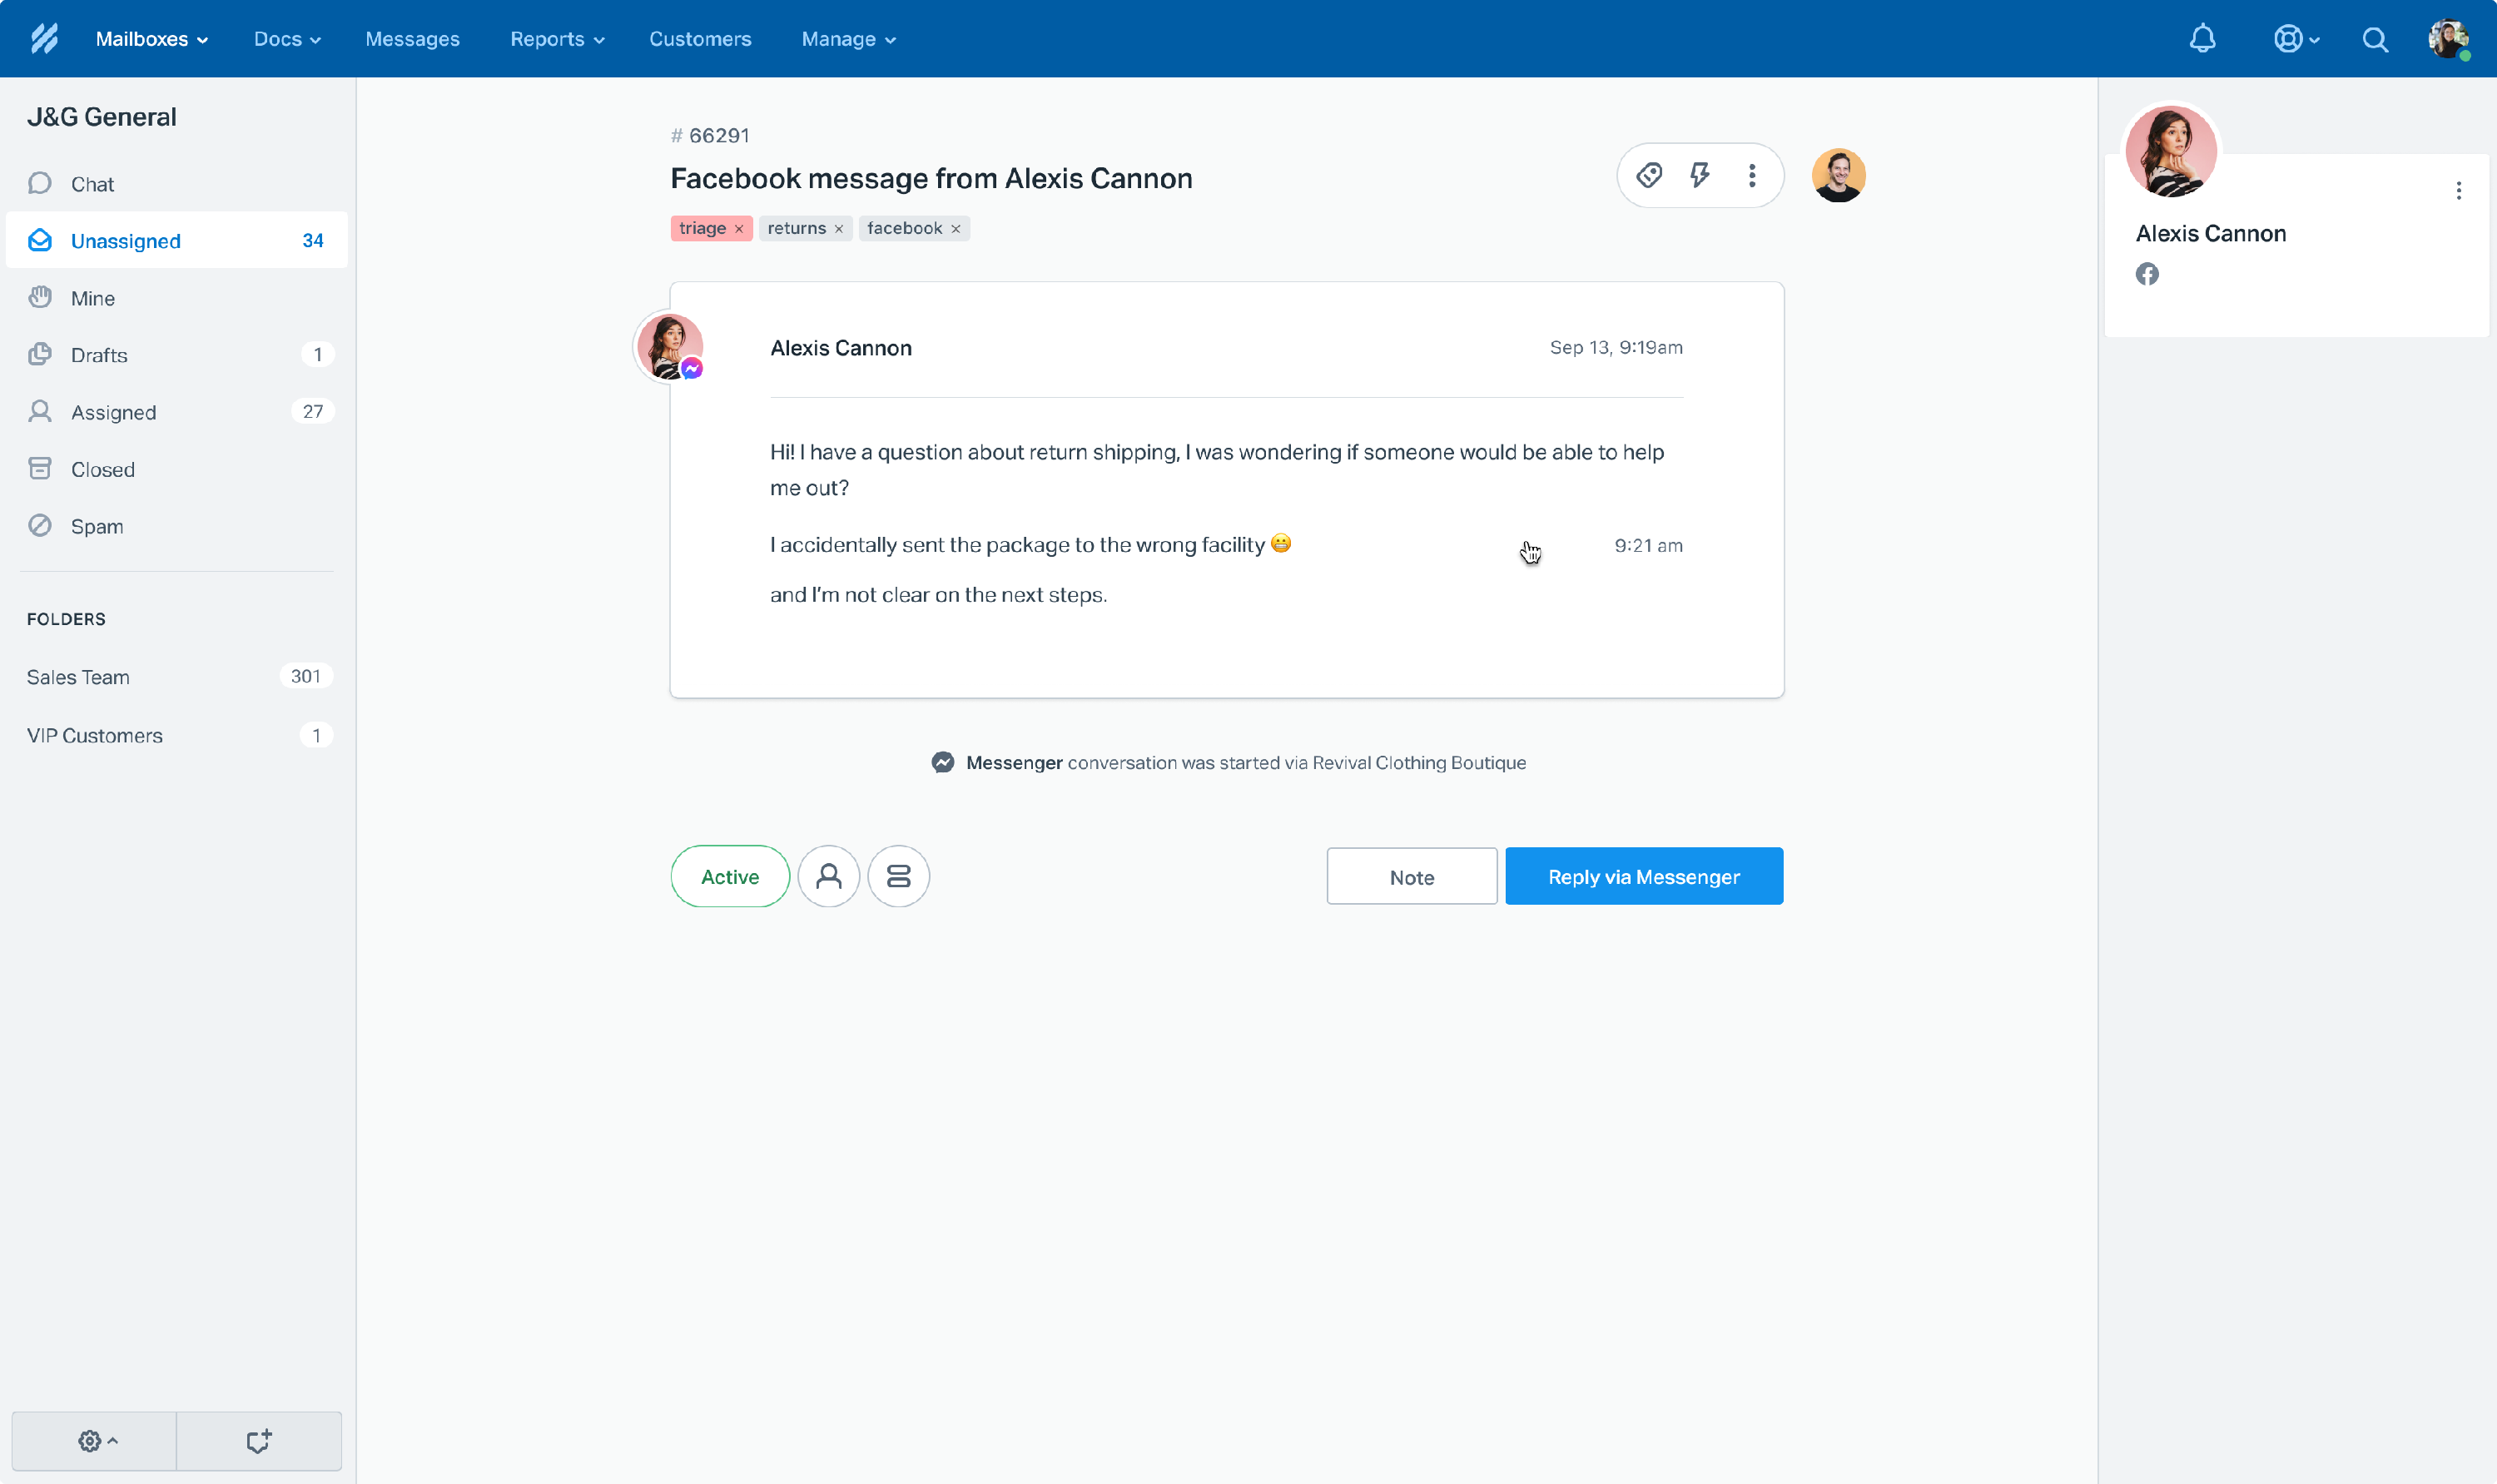This screenshot has width=2497, height=1484.
Task: Remove the returns tag
Action: (839, 229)
